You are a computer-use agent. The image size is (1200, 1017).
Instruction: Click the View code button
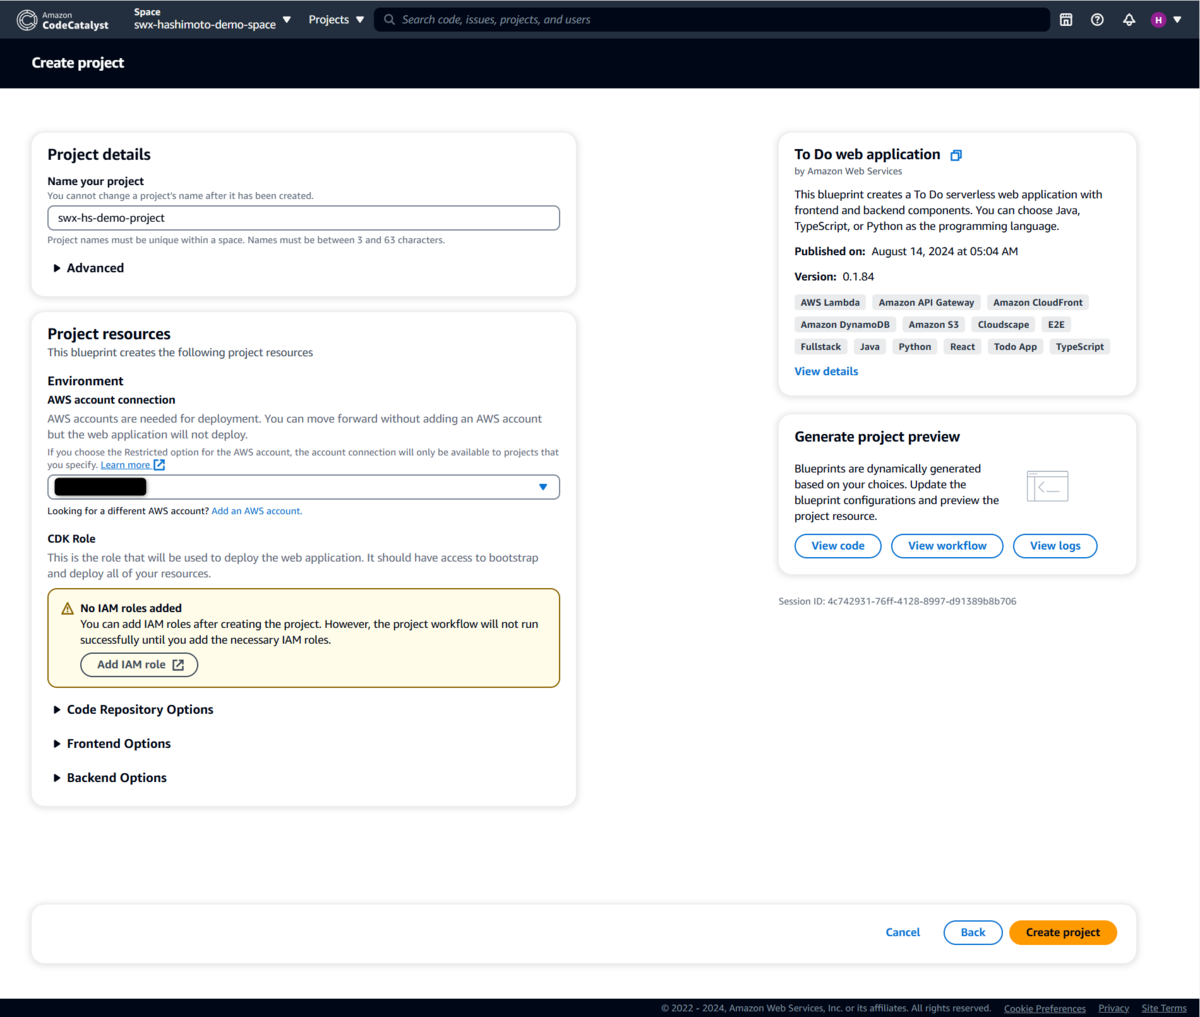[x=838, y=546]
